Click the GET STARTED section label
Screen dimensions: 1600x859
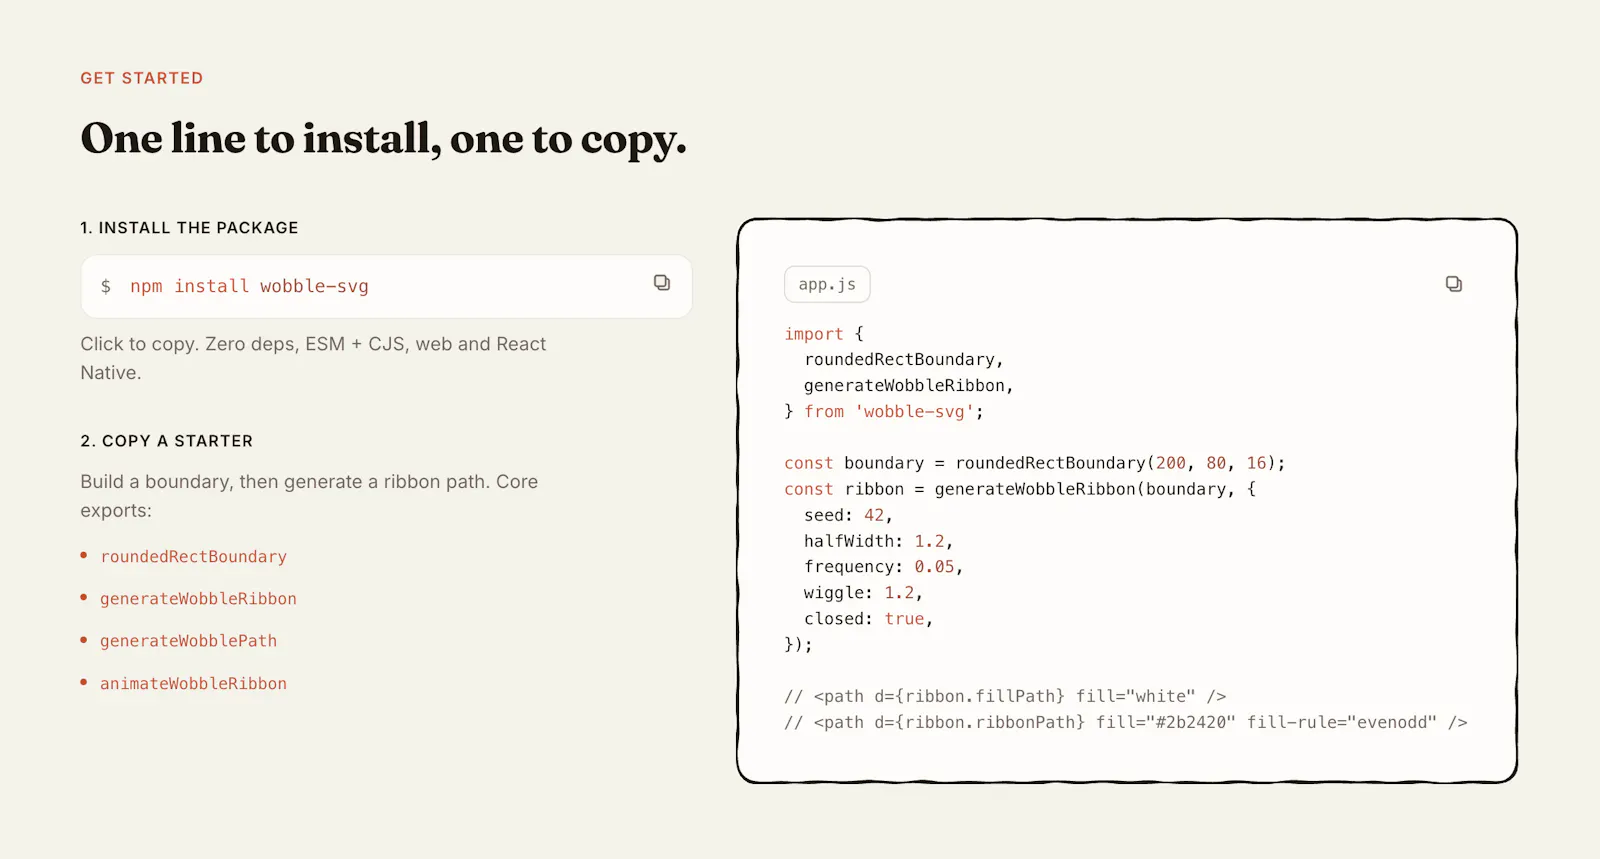pos(142,78)
